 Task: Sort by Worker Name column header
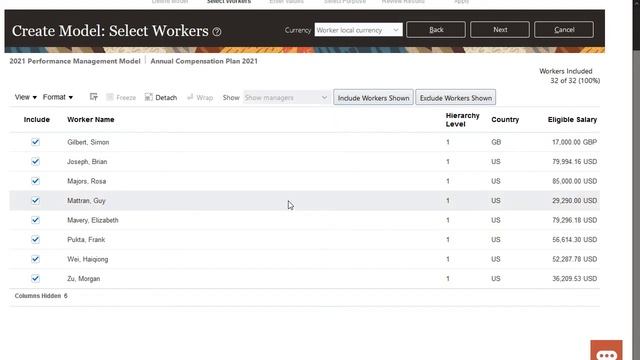click(x=91, y=120)
